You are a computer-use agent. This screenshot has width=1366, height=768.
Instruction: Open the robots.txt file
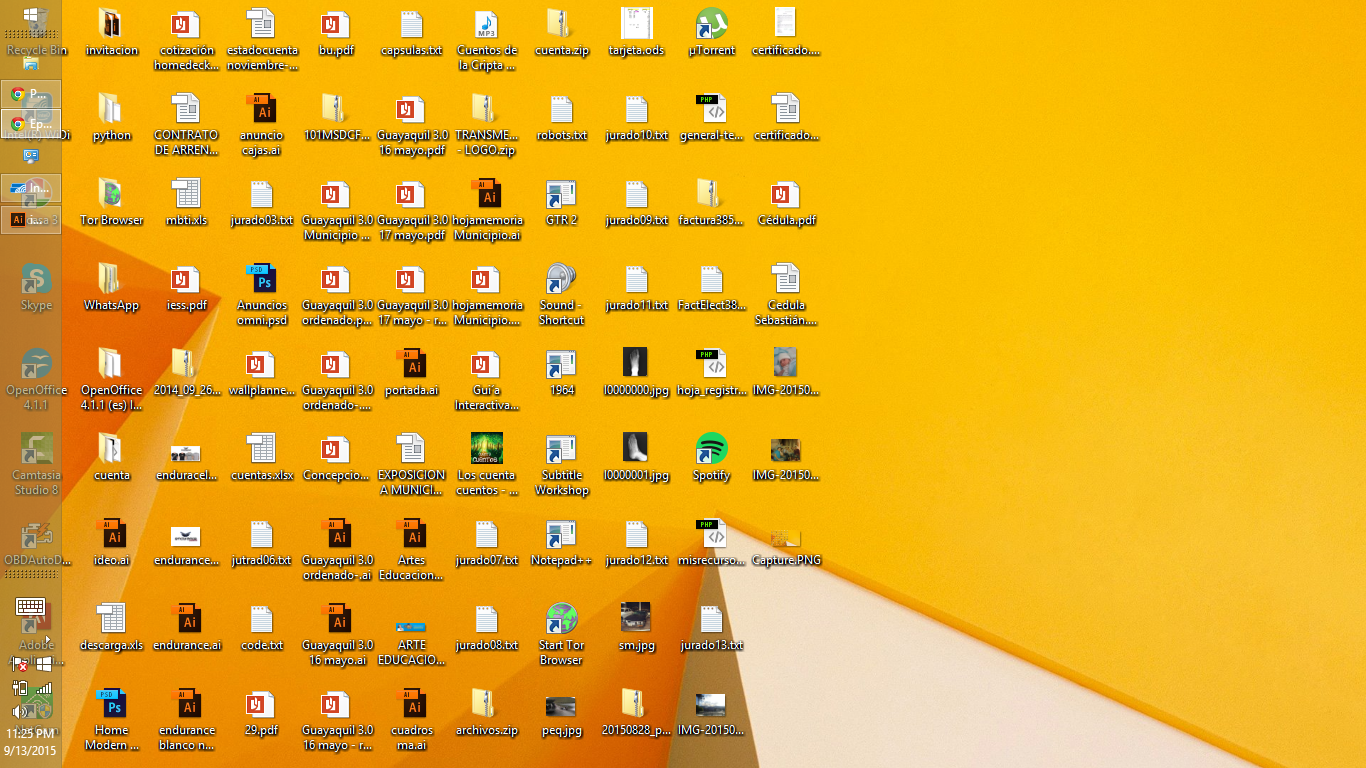coord(561,116)
